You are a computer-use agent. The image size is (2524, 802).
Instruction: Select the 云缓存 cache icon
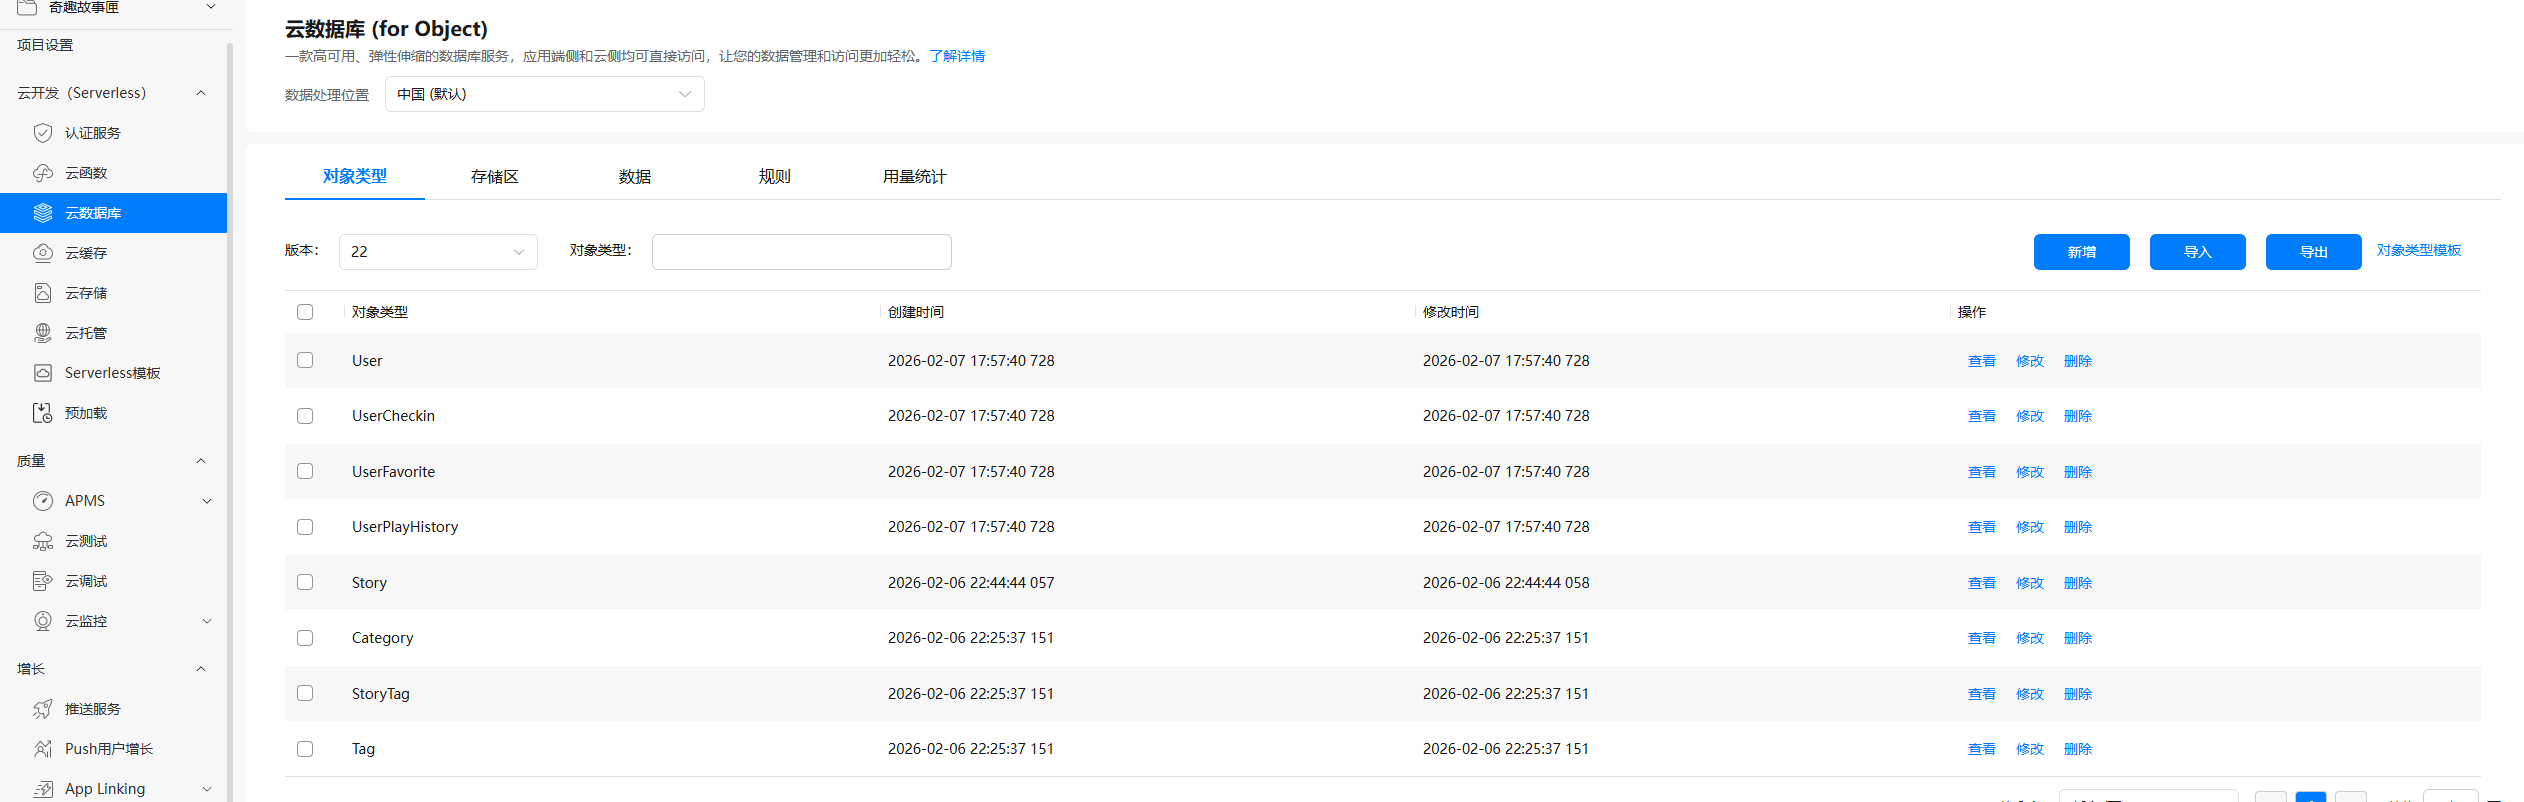[x=43, y=253]
